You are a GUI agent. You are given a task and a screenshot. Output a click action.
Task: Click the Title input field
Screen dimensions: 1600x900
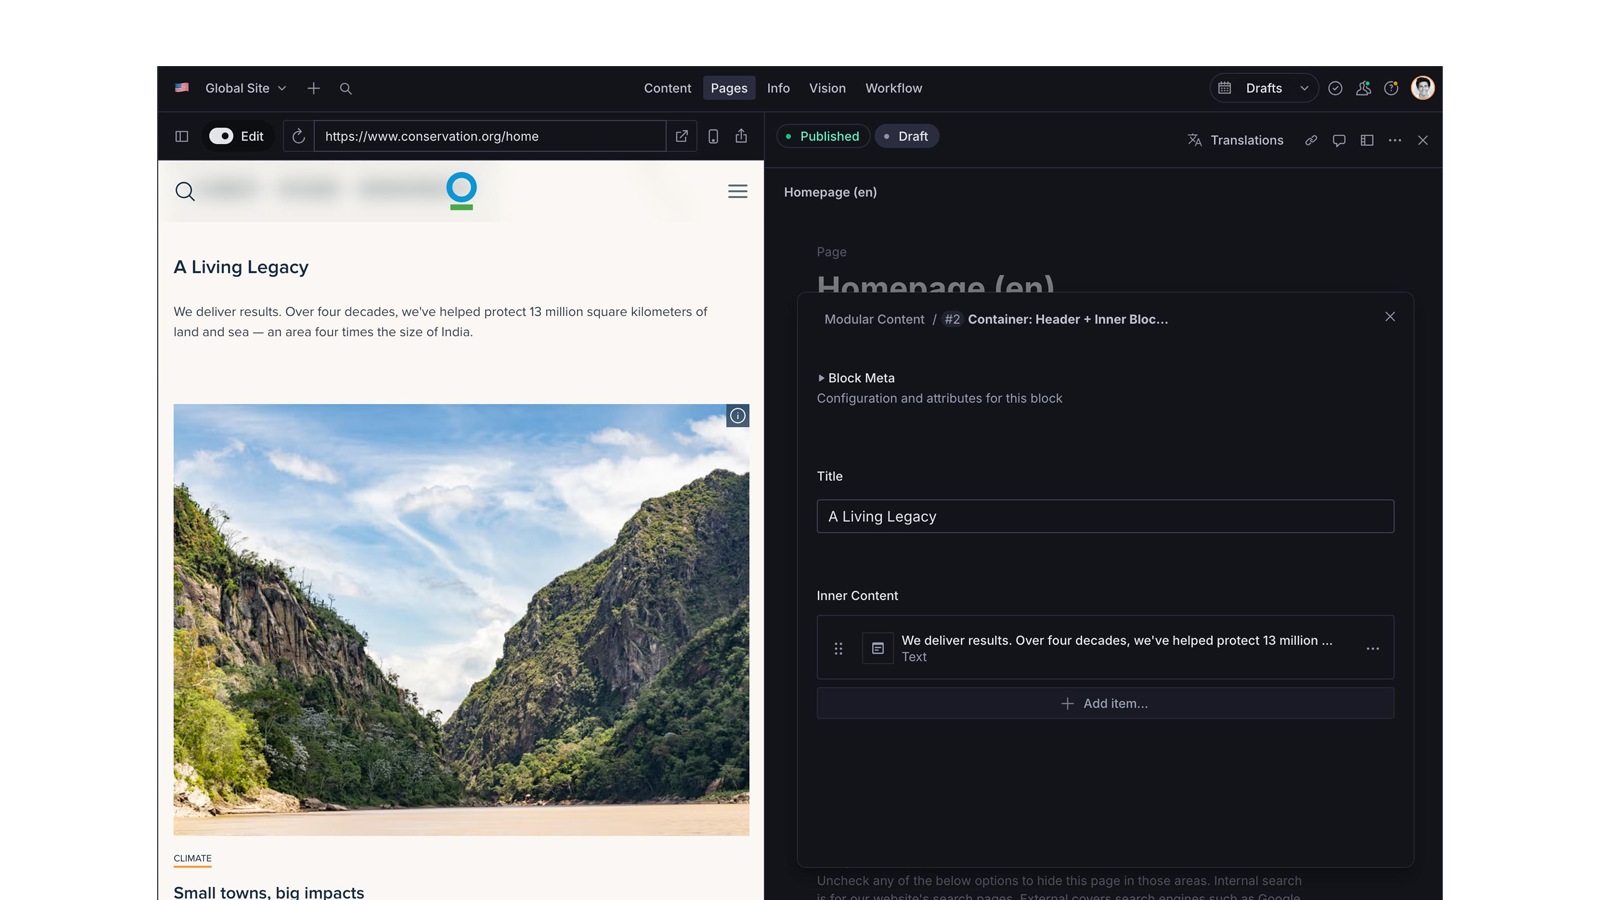(1105, 516)
